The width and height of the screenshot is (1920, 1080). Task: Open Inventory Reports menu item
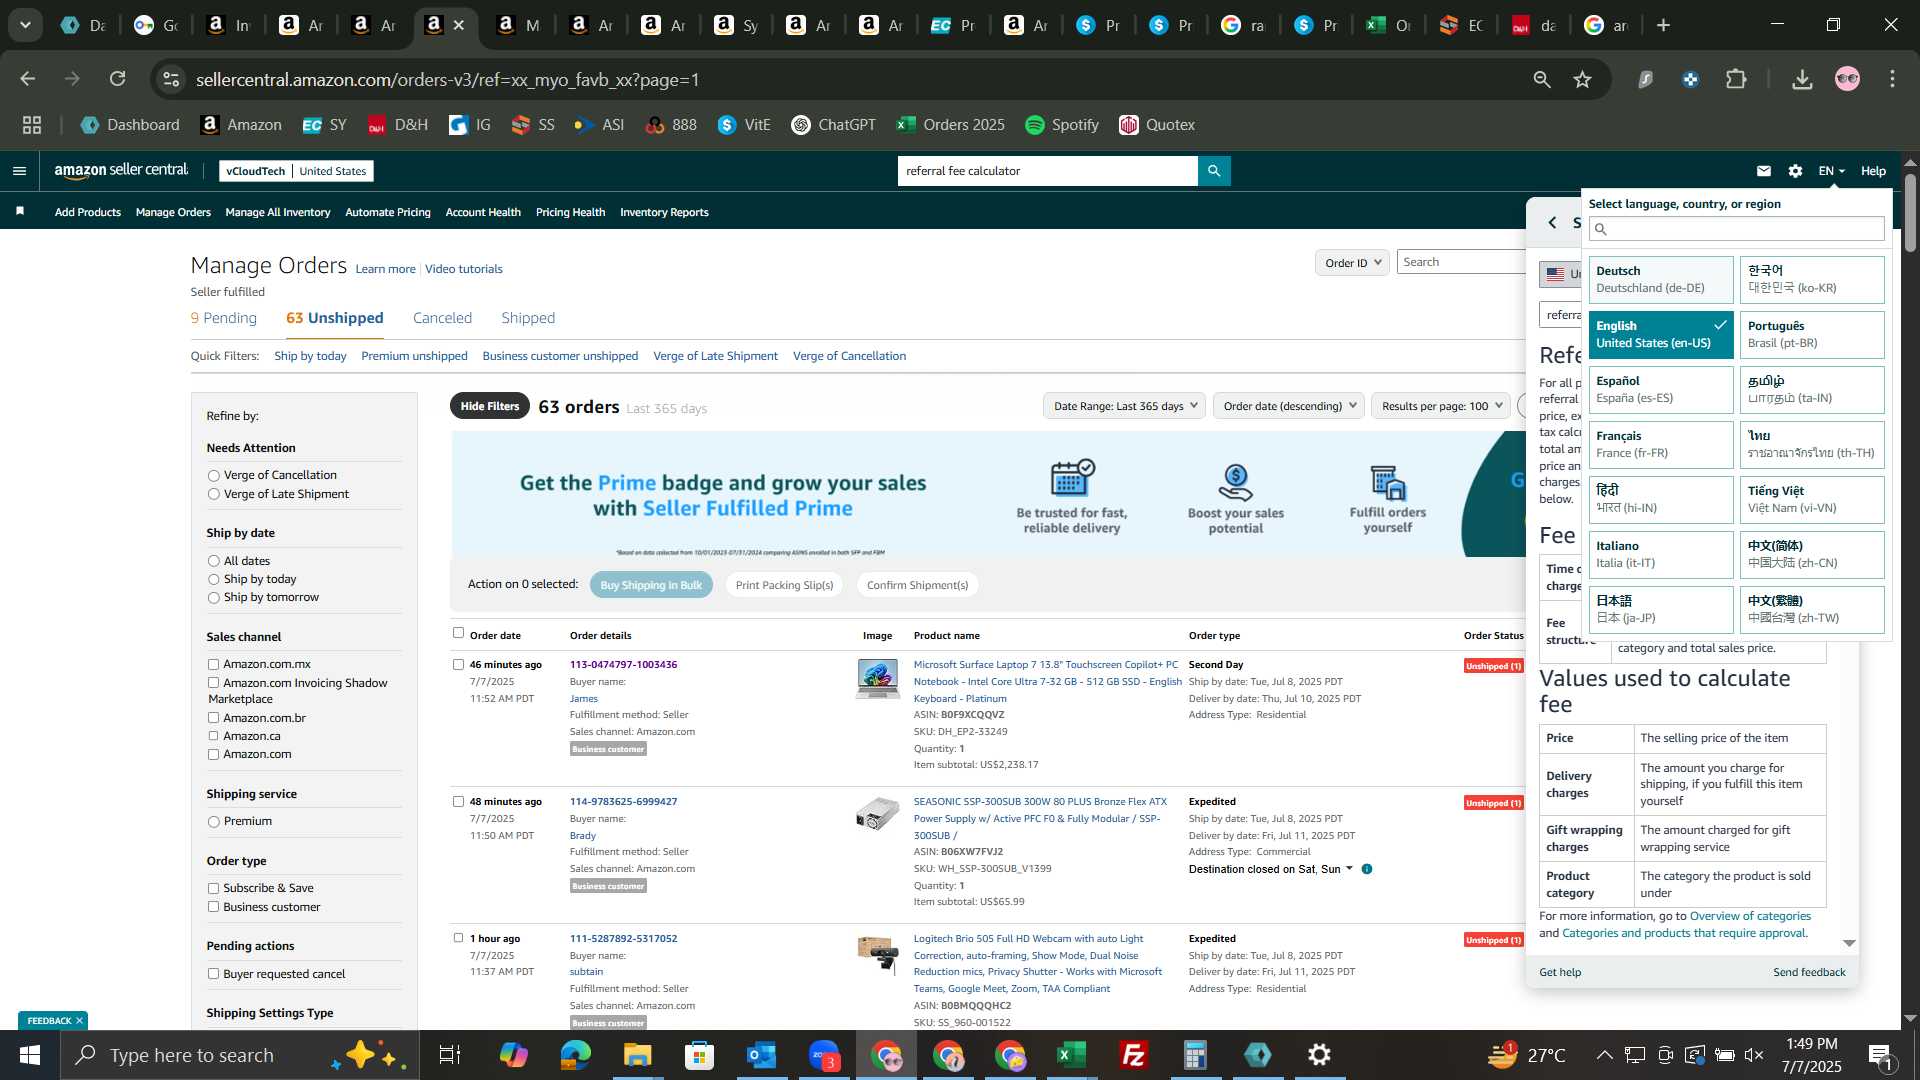click(664, 212)
